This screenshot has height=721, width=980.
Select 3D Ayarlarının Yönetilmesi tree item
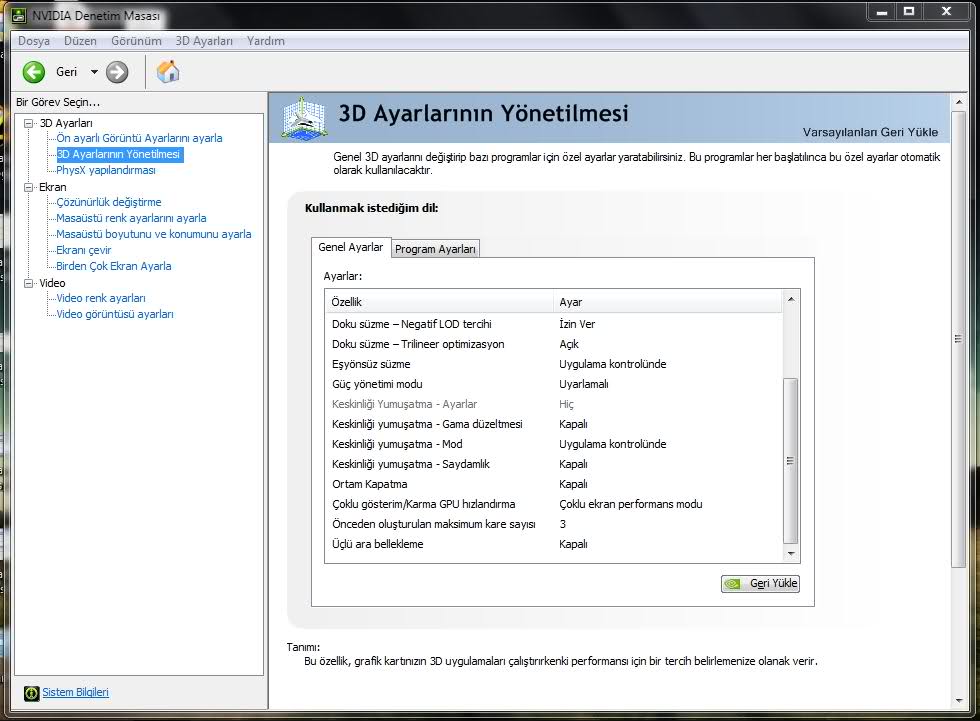119,154
